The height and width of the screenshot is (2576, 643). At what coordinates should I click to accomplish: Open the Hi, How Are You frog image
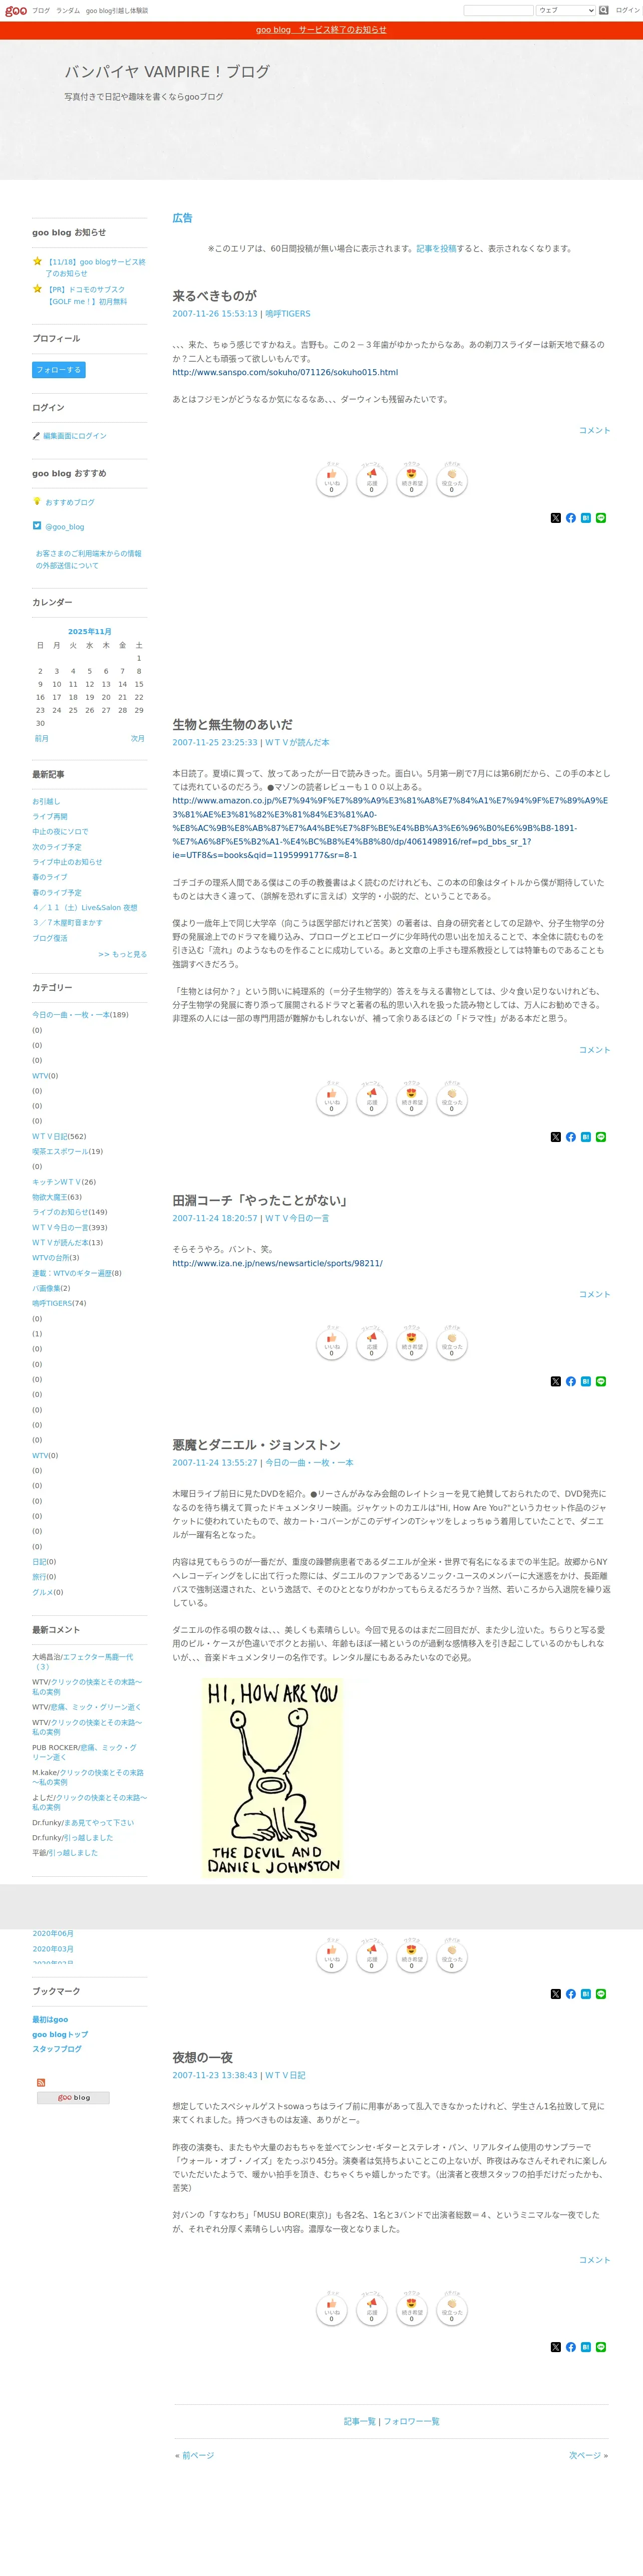pos(273,1778)
